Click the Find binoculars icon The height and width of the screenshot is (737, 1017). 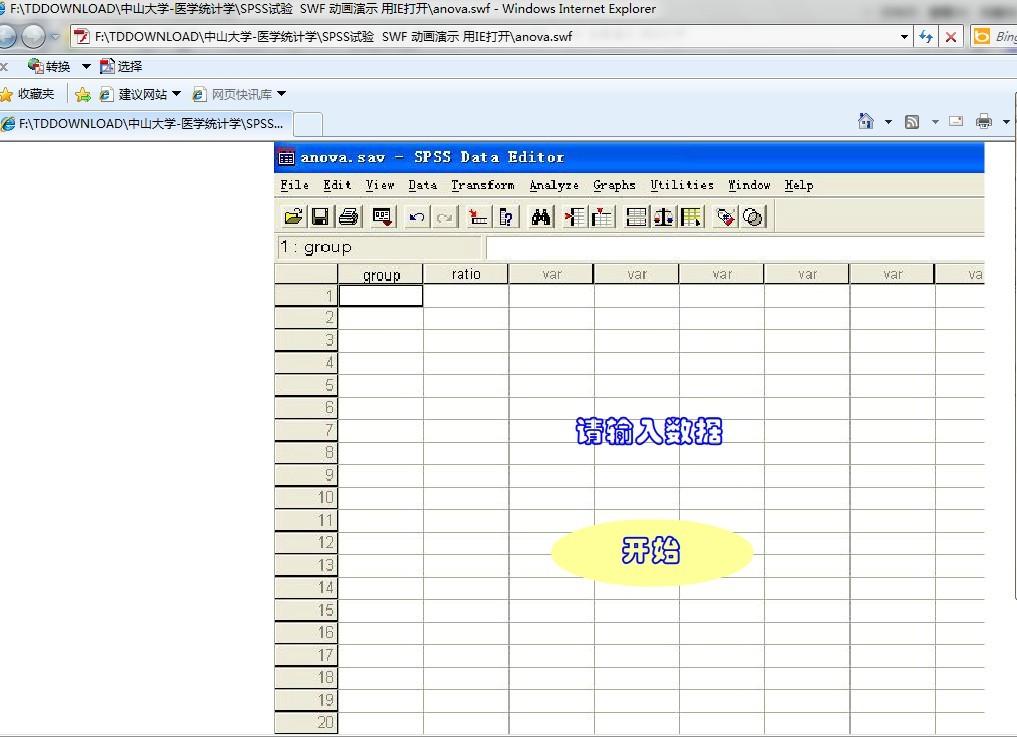pos(541,217)
